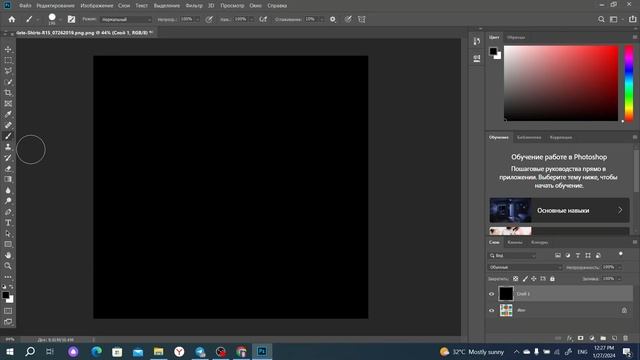Enable airbrush-style build-up
Viewport: 640px width, 360px height.
click(263, 19)
